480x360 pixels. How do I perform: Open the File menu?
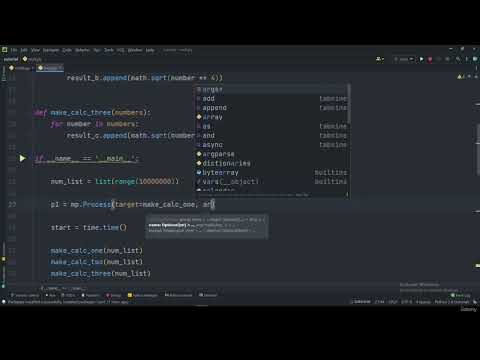click(14, 50)
